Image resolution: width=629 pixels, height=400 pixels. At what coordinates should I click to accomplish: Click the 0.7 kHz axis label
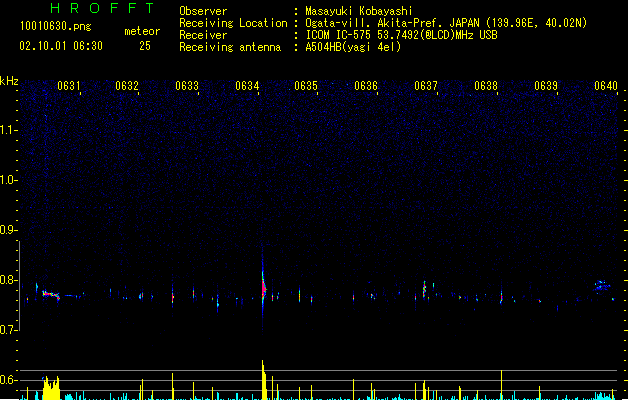pos(8,330)
